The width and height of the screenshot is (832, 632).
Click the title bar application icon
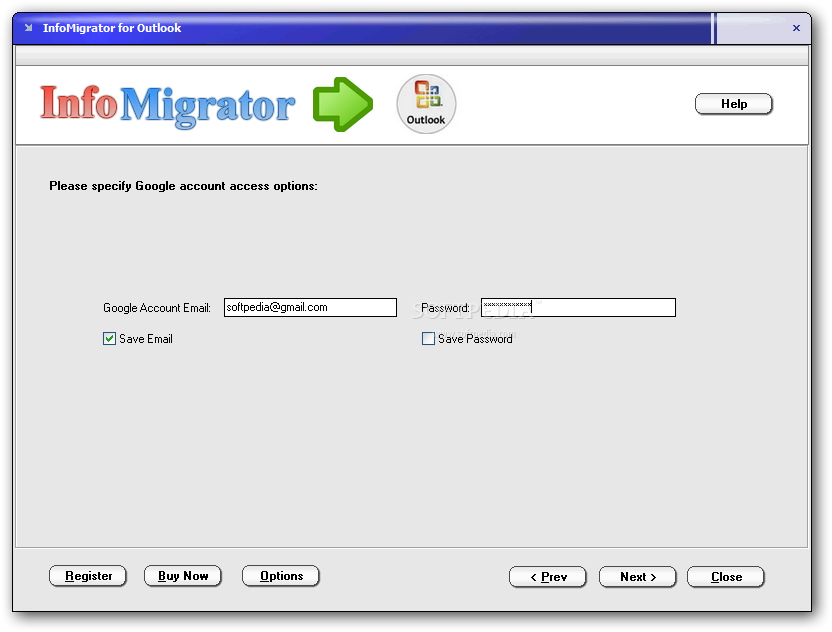point(28,28)
